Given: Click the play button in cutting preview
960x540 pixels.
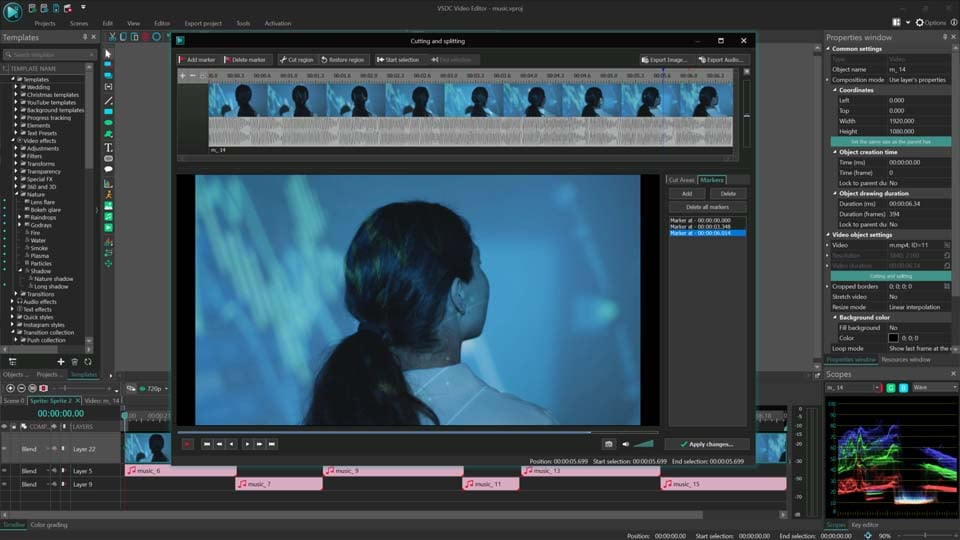Looking at the screenshot, I should point(247,444).
